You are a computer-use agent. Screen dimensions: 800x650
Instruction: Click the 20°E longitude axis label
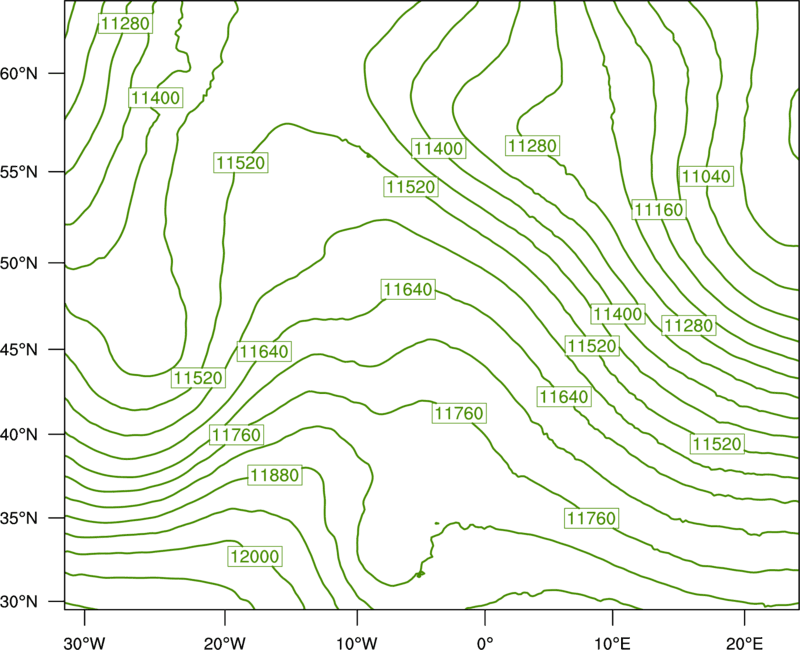click(x=744, y=643)
